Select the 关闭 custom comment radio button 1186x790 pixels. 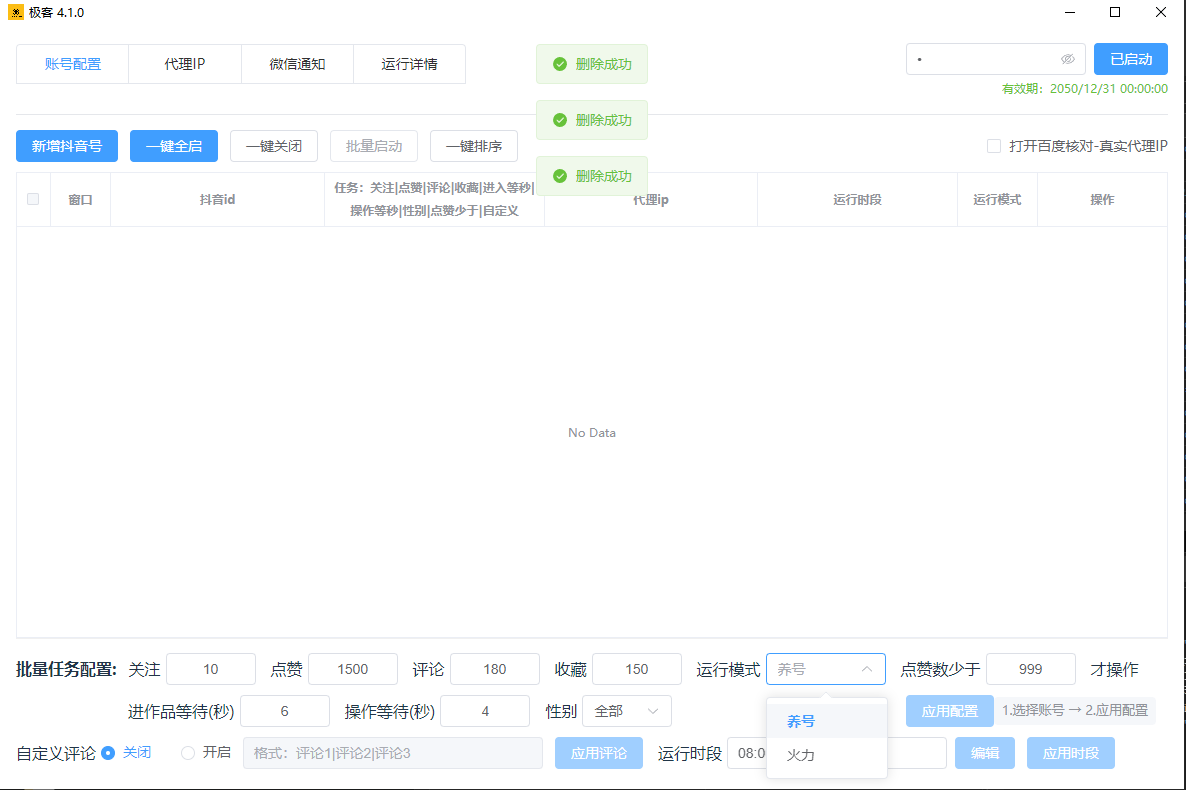tap(108, 753)
